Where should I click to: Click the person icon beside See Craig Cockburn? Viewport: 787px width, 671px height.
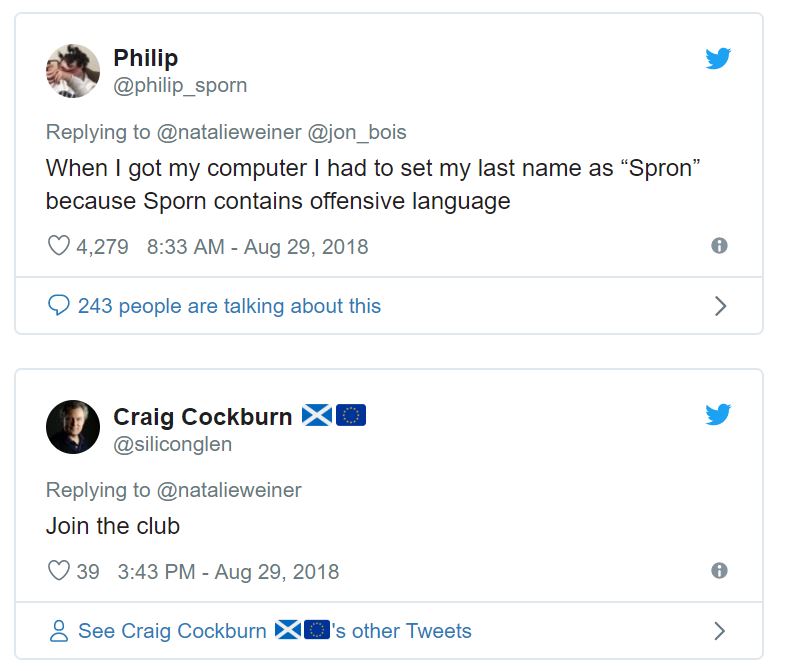[59, 631]
